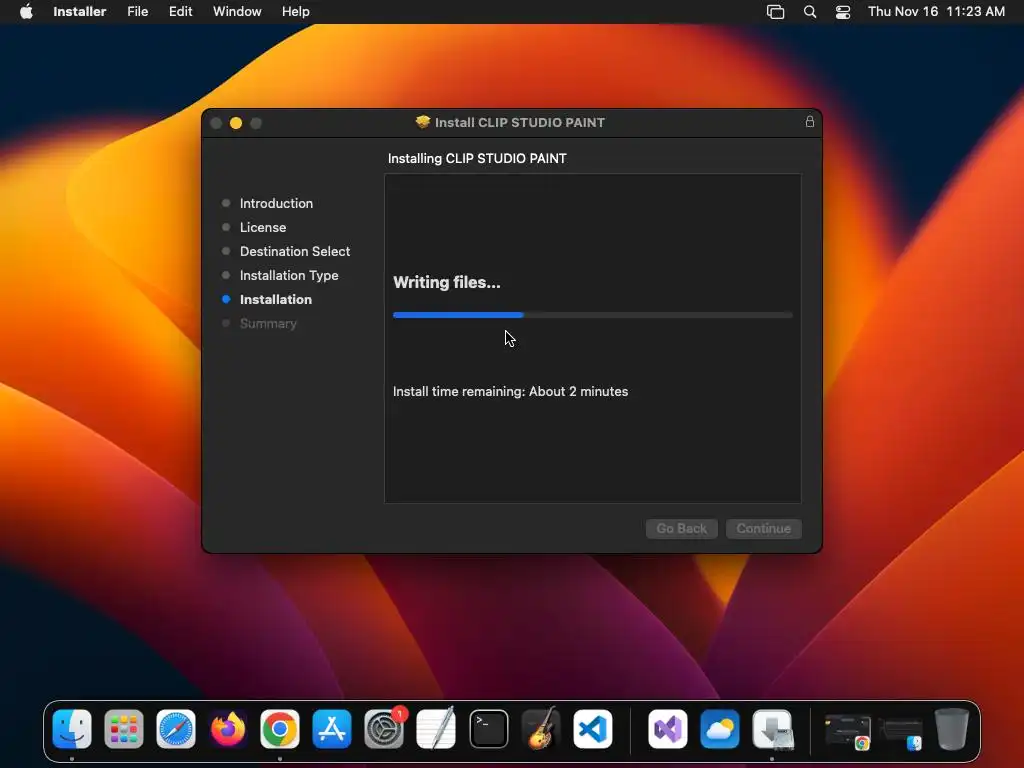Launch Visual Studio Code from dock
Image resolution: width=1024 pixels, height=768 pixels.
(x=593, y=728)
